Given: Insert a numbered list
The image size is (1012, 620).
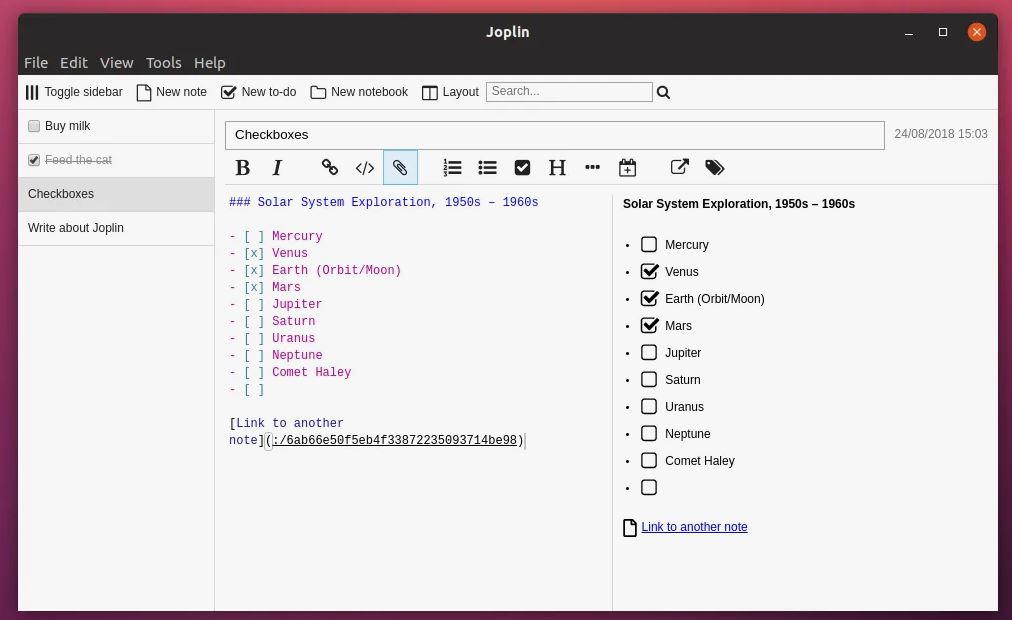Looking at the screenshot, I should (452, 168).
